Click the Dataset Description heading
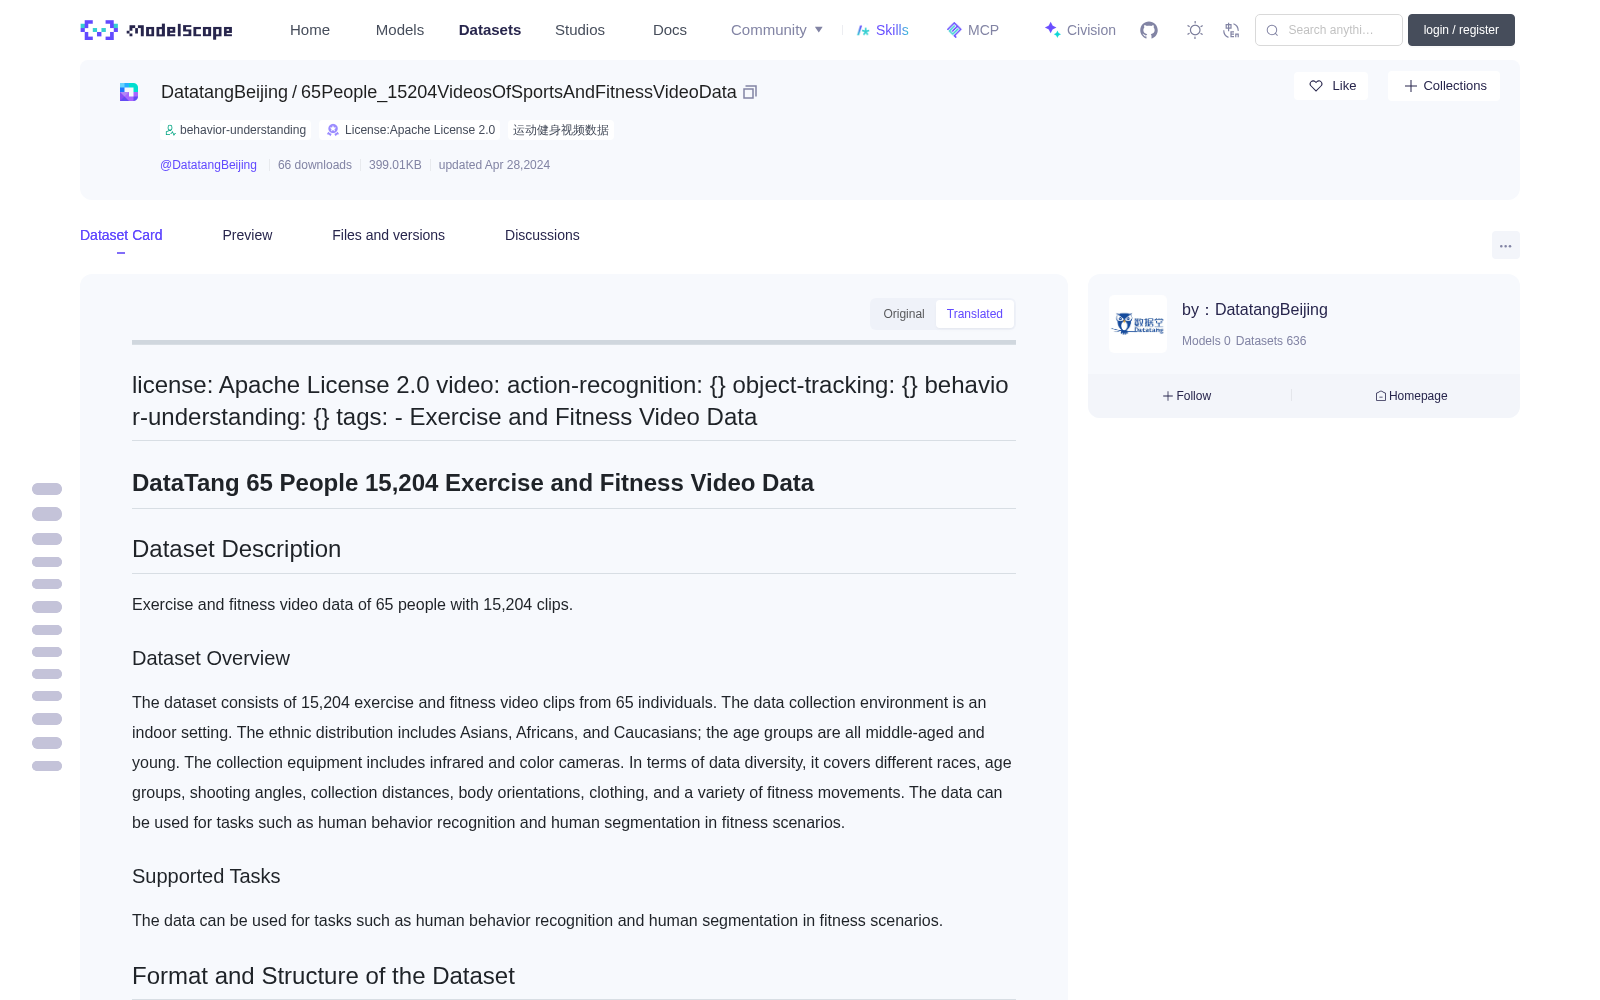 coord(236,549)
